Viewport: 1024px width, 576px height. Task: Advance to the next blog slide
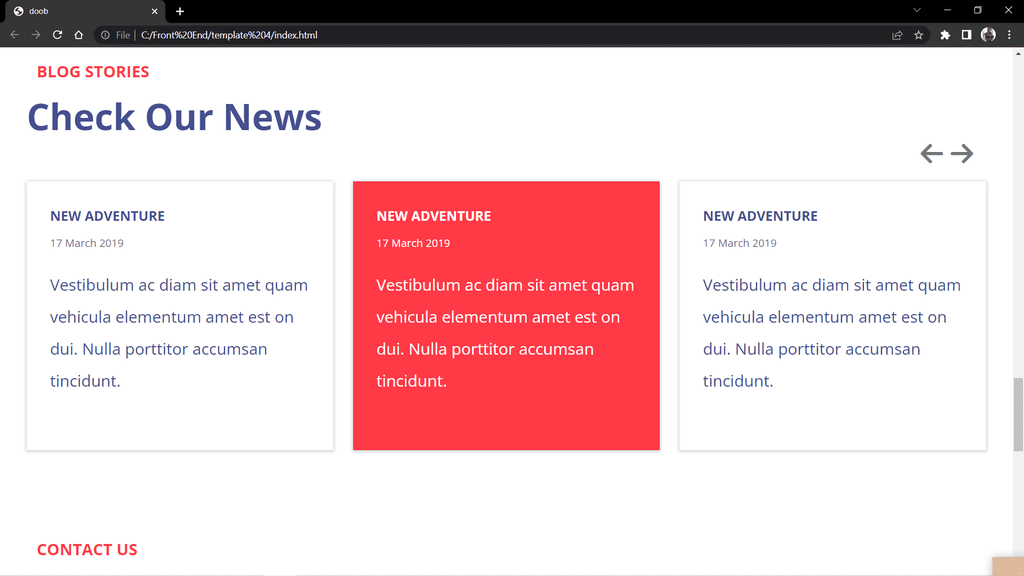[x=962, y=153]
